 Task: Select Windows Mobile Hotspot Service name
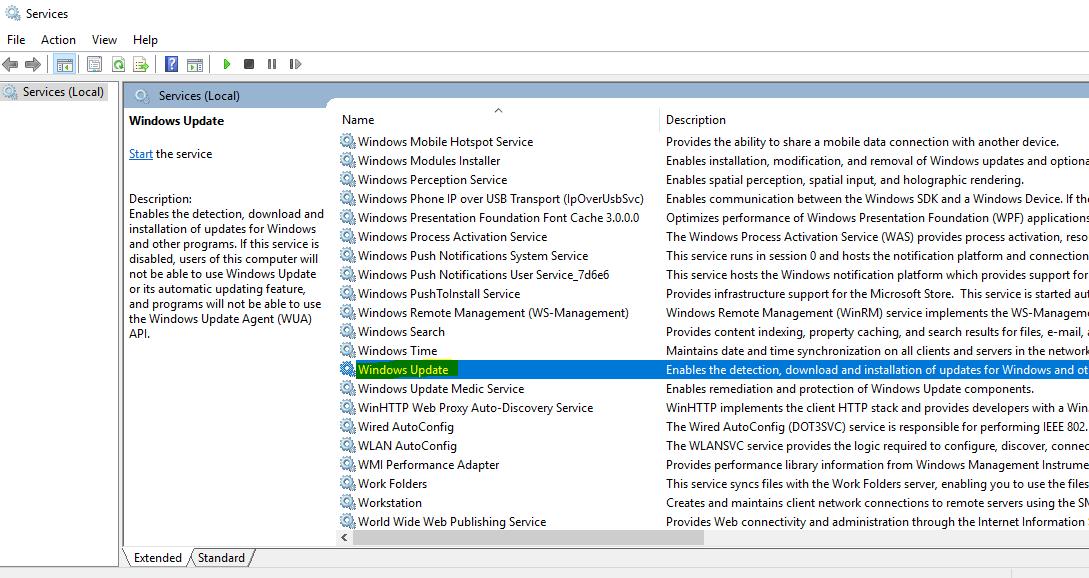tap(445, 142)
